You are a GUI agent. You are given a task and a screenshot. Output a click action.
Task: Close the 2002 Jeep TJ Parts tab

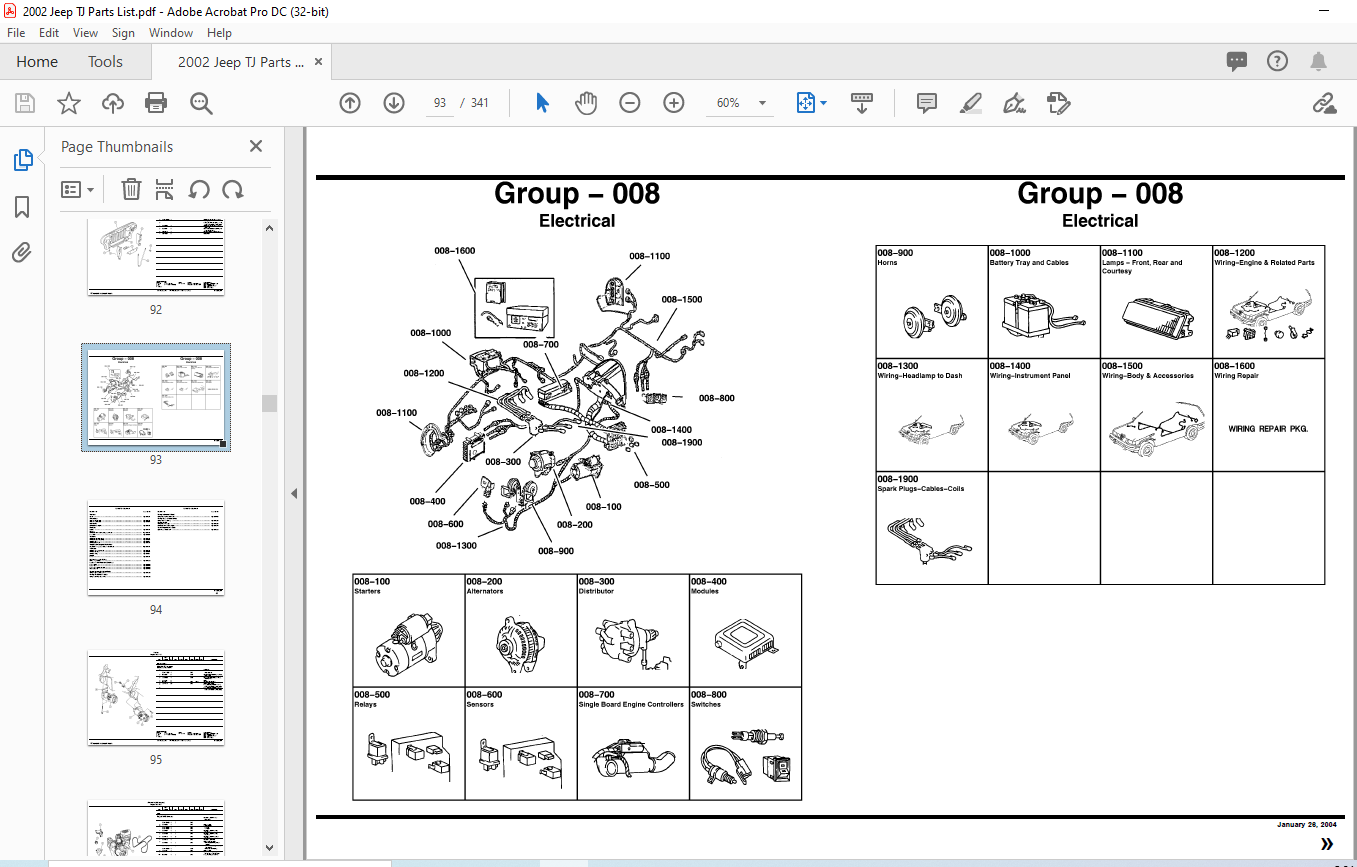point(319,62)
